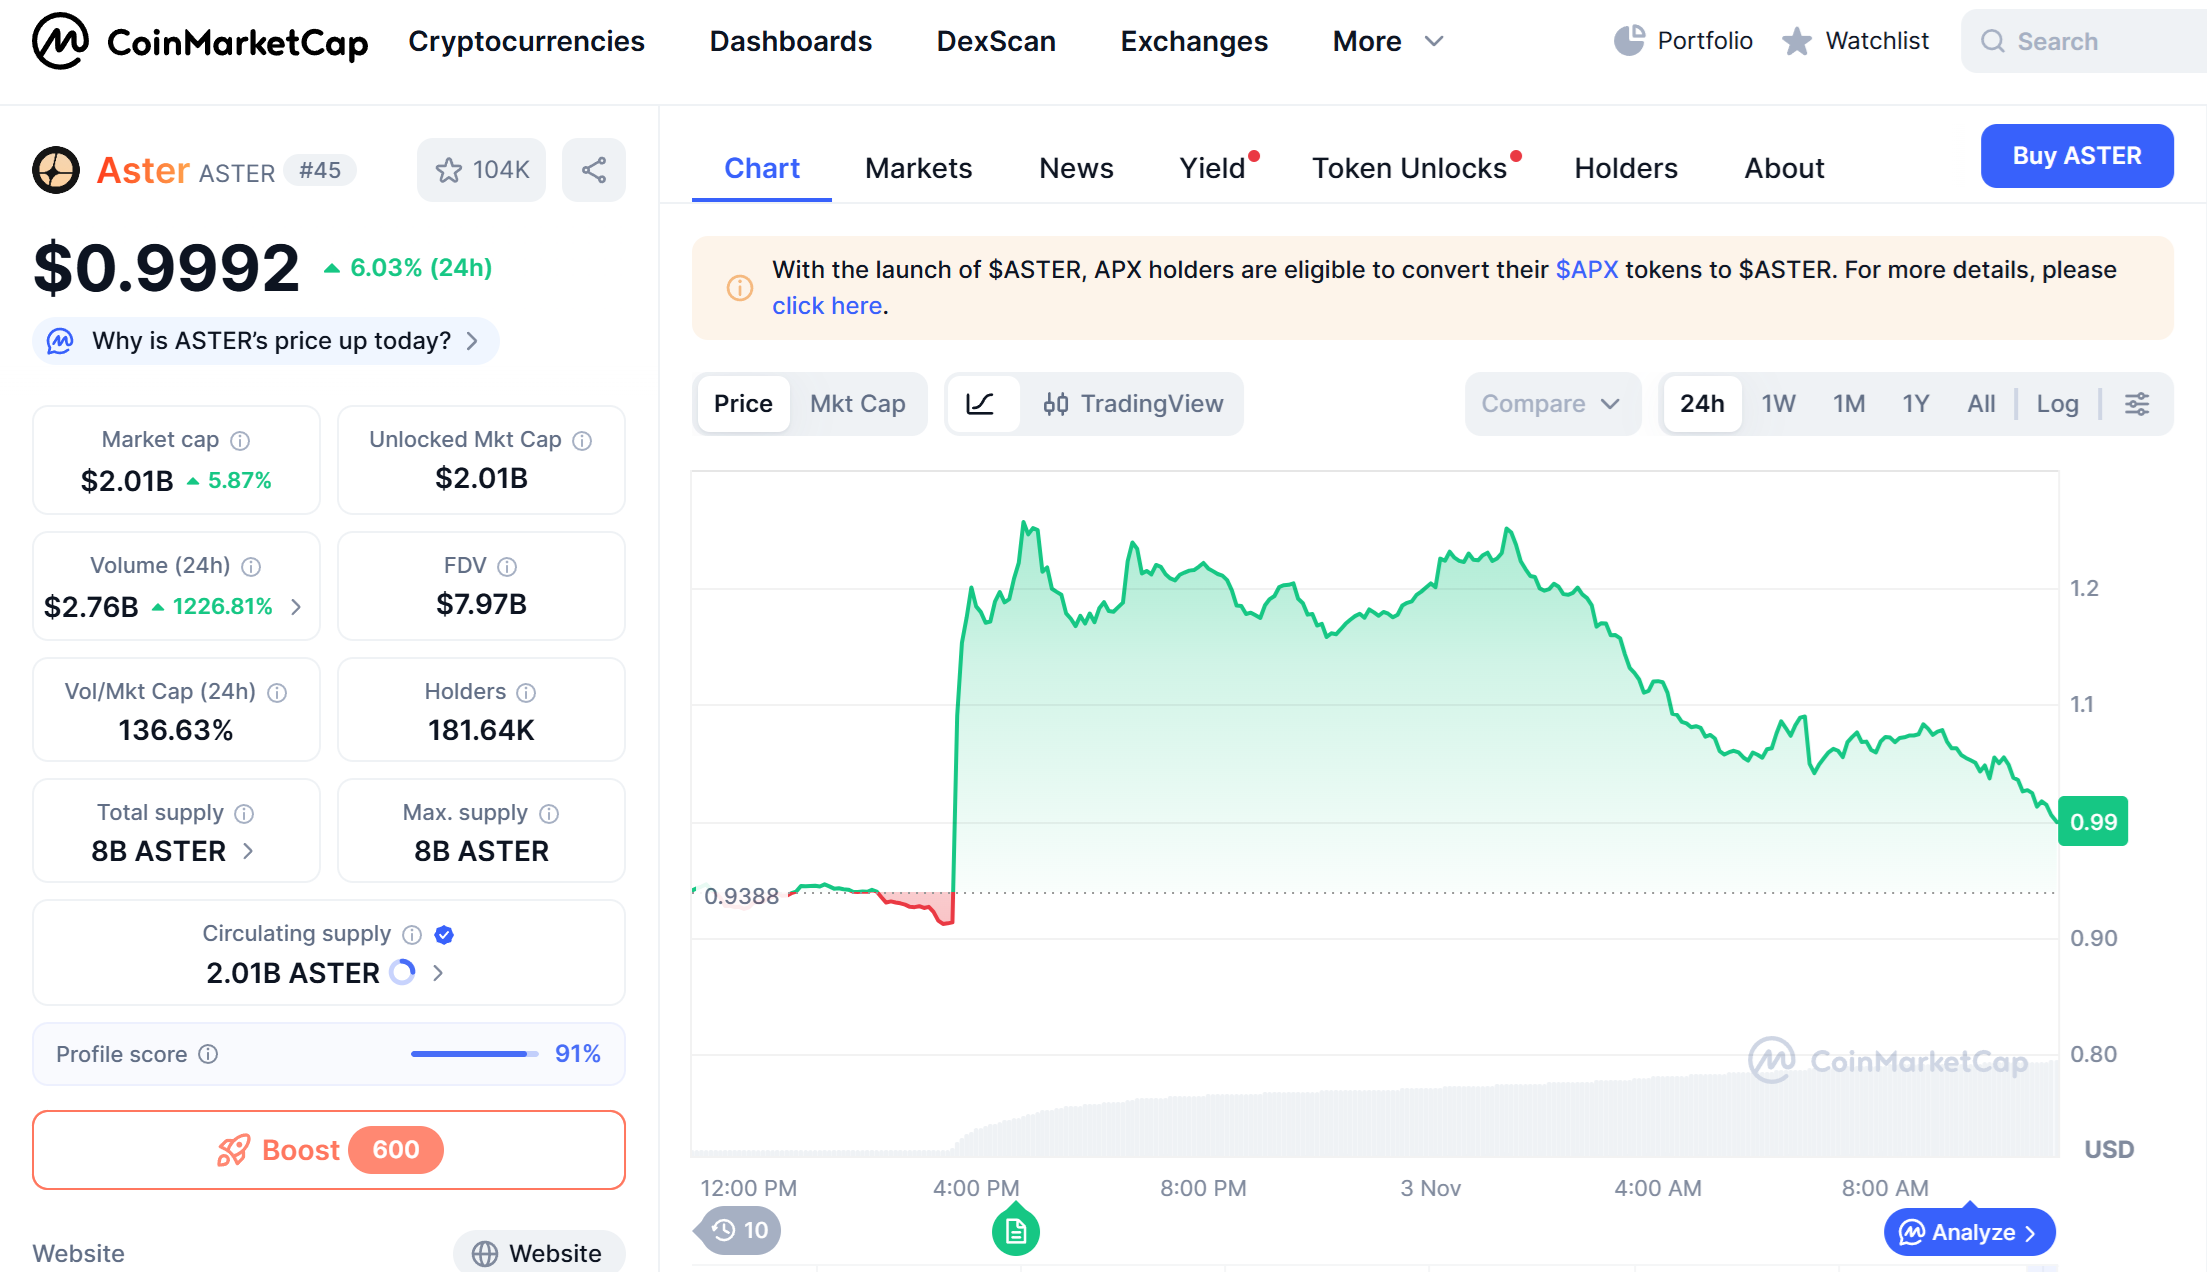The image size is (2207, 1272).
Task: Follow the 'click here' link in the banner
Action: pyautogui.click(x=826, y=306)
